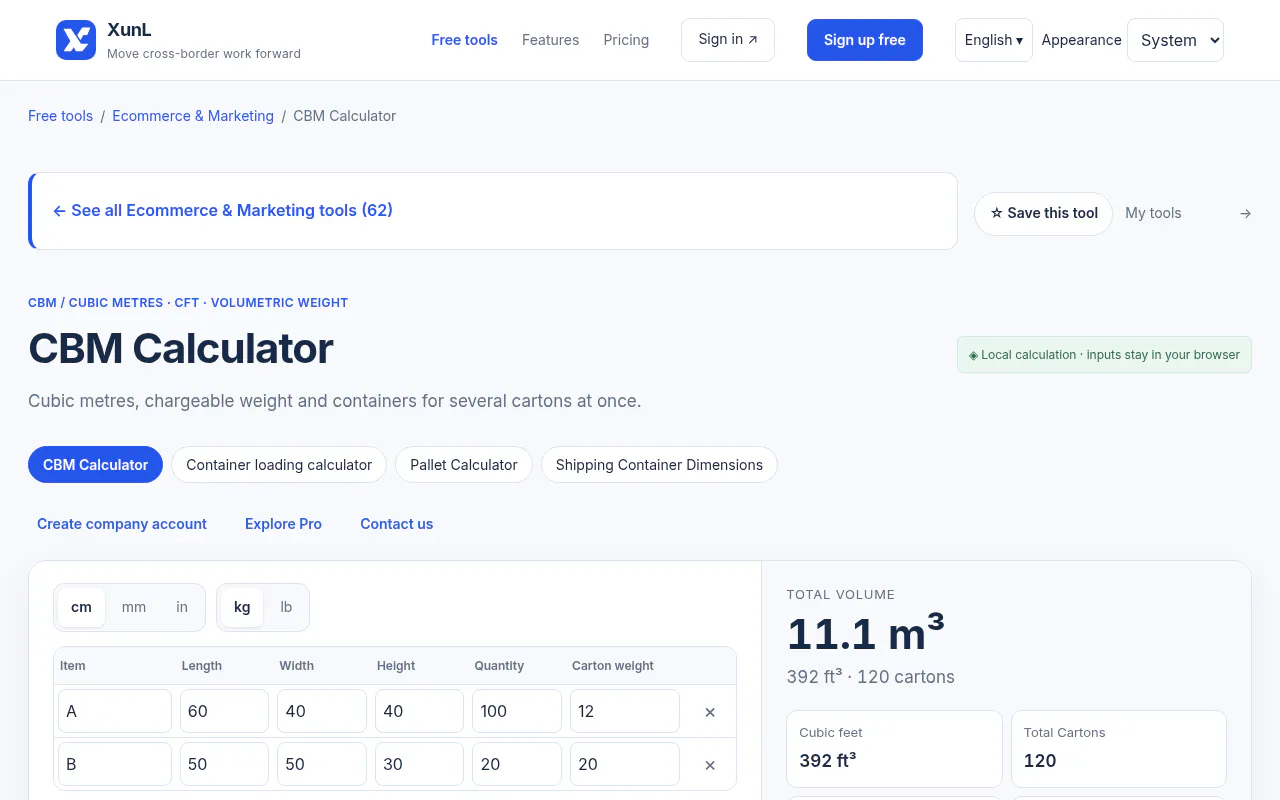This screenshot has width=1280, height=800.
Task: Click the Carton weight field for row A
Action: 625,711
